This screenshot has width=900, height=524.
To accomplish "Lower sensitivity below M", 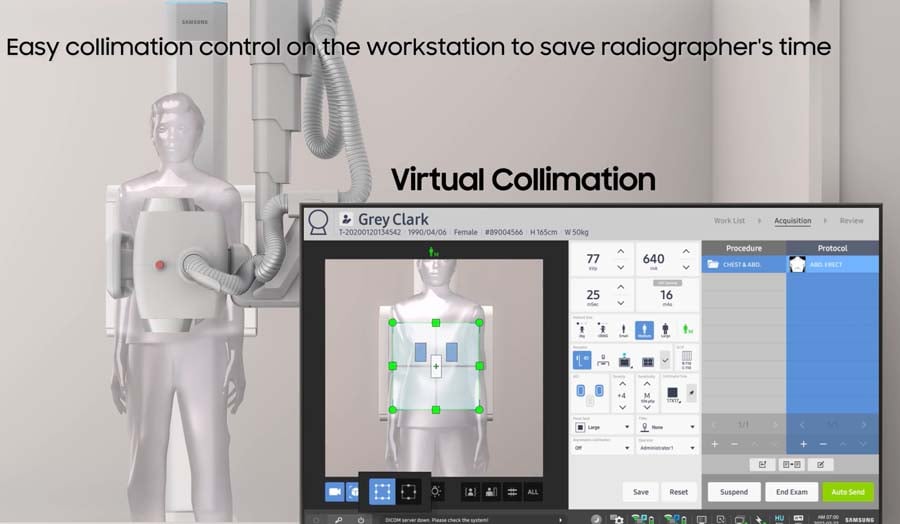I will [647, 407].
